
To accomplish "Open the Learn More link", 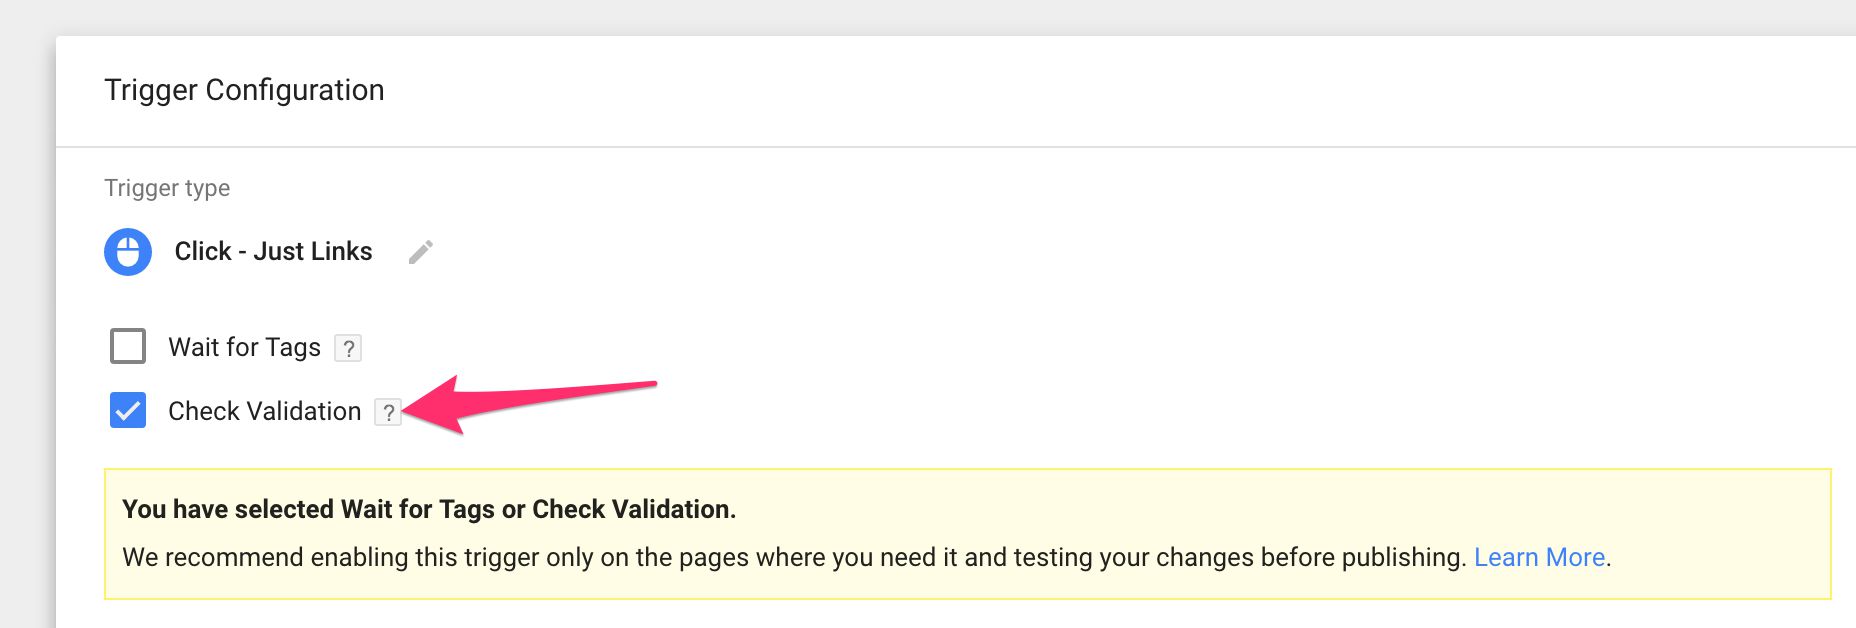I will 1539,557.
